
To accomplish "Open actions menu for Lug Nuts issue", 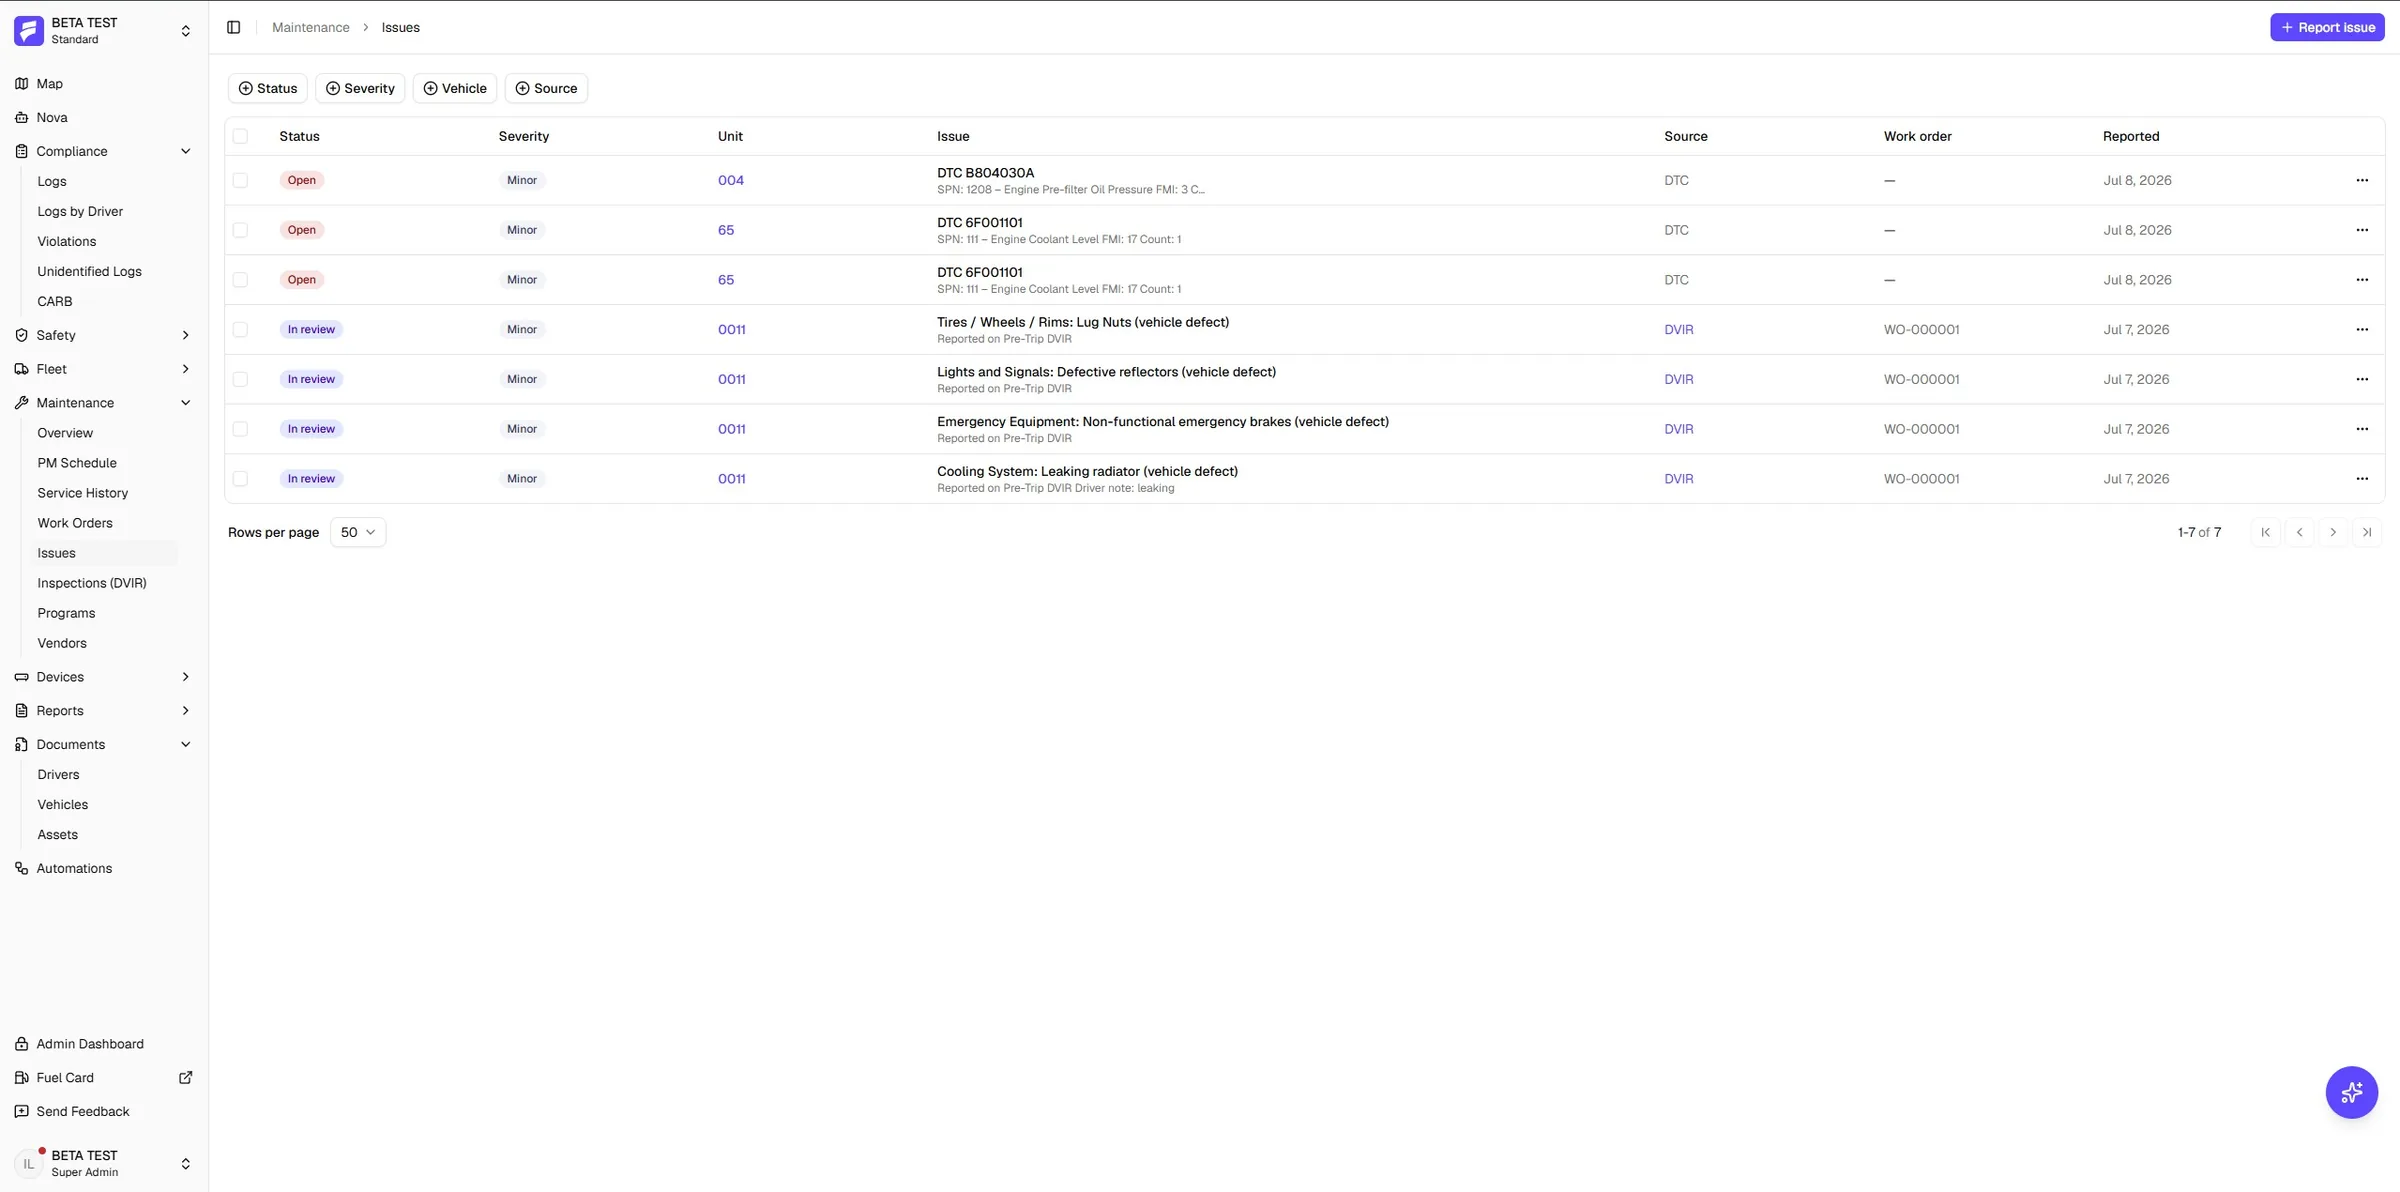I will (x=2362, y=329).
